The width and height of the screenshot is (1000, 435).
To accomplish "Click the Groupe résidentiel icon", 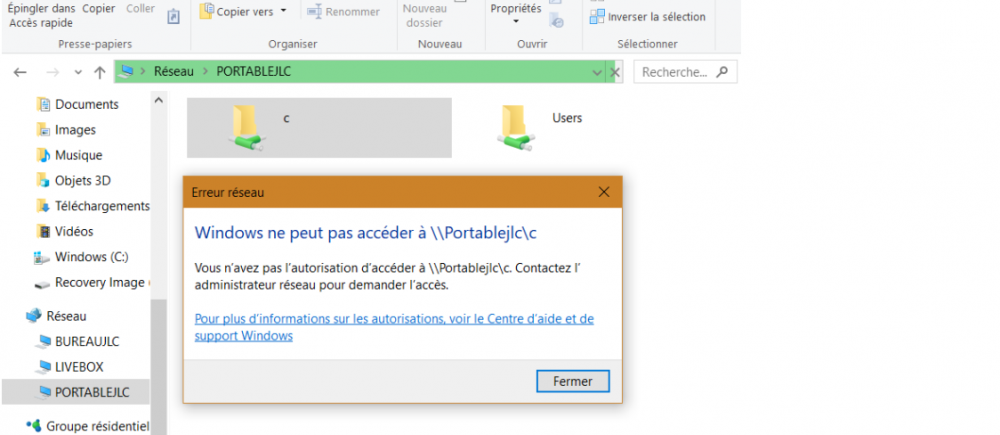I will coord(34,425).
